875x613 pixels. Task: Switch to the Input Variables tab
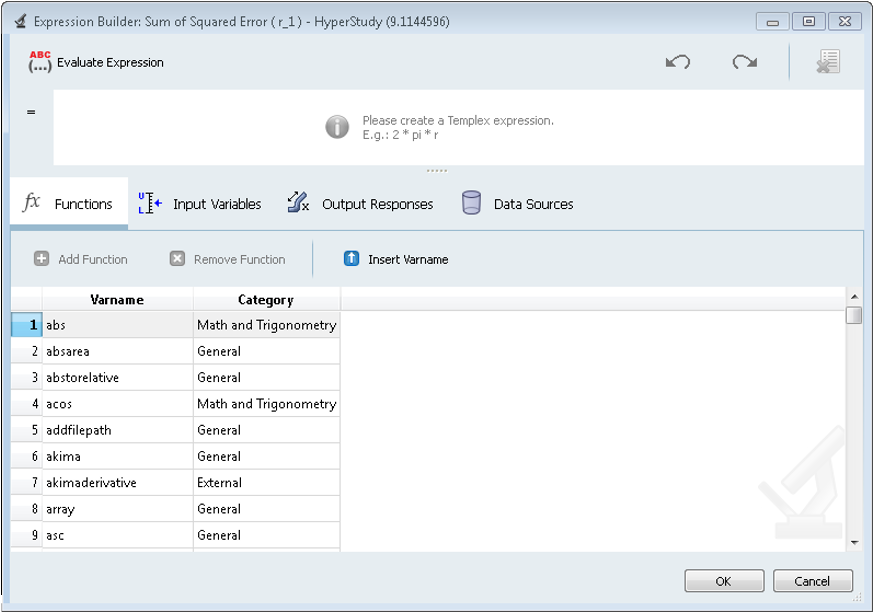point(200,204)
